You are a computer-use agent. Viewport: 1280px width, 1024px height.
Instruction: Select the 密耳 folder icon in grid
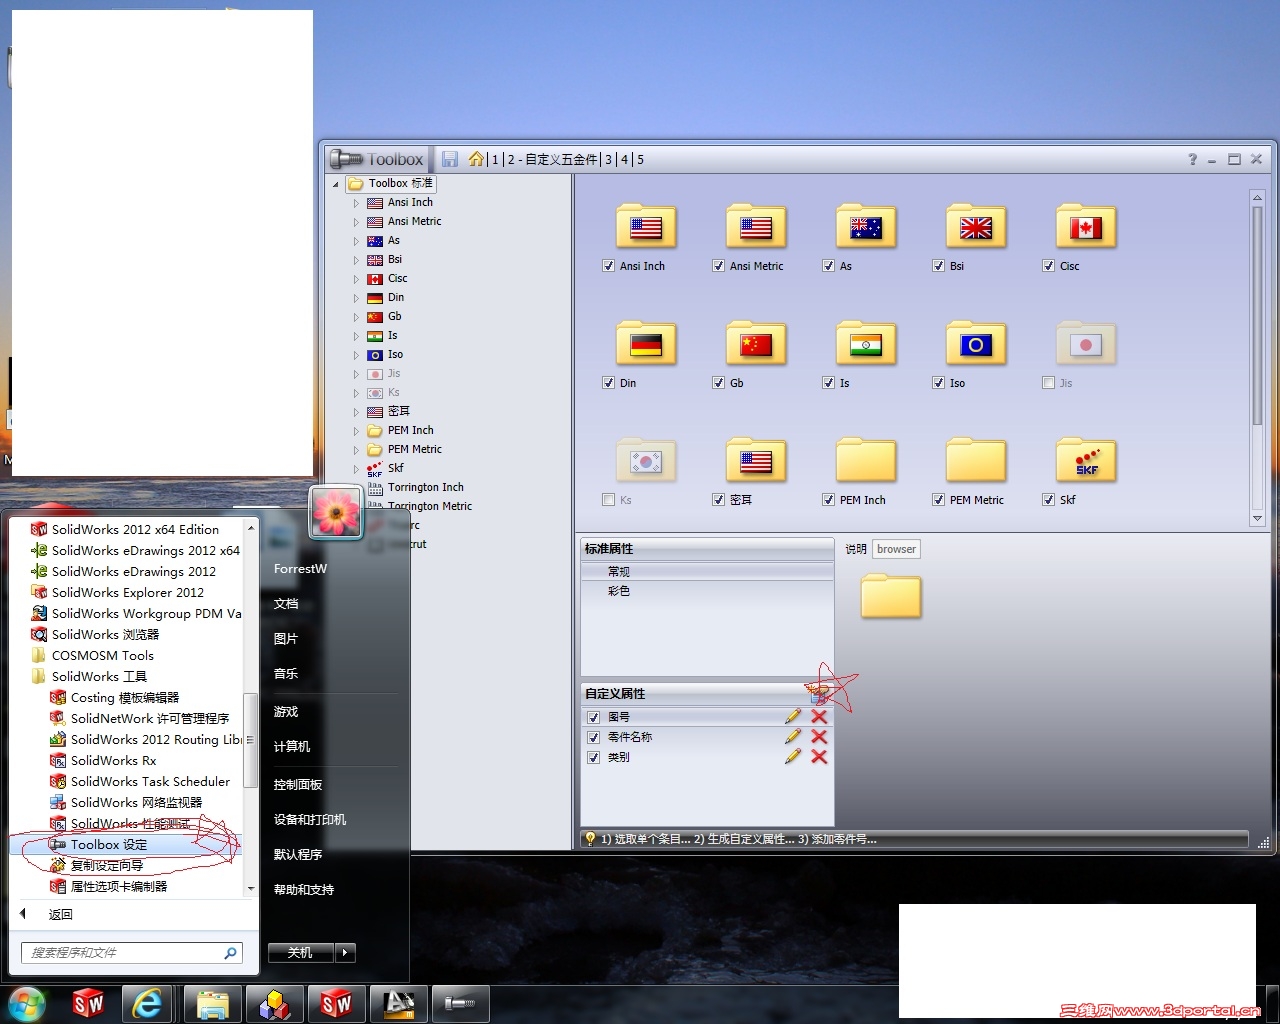point(756,461)
